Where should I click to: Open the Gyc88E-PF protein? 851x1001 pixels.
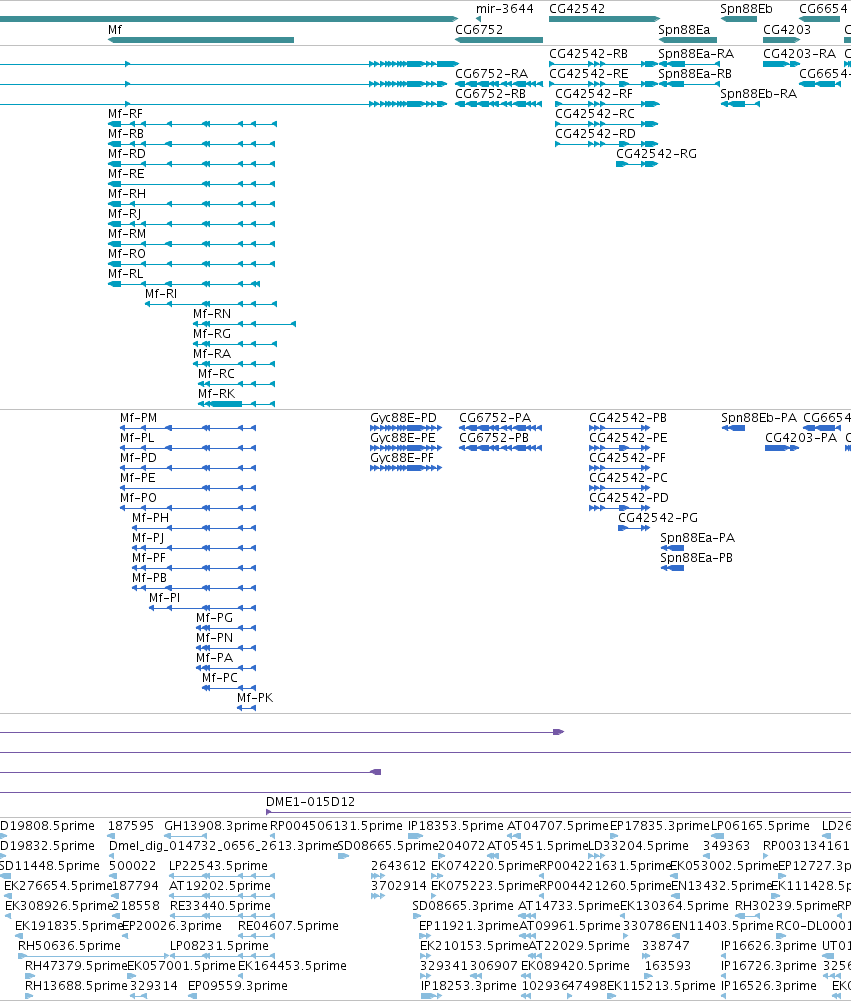tap(406, 468)
